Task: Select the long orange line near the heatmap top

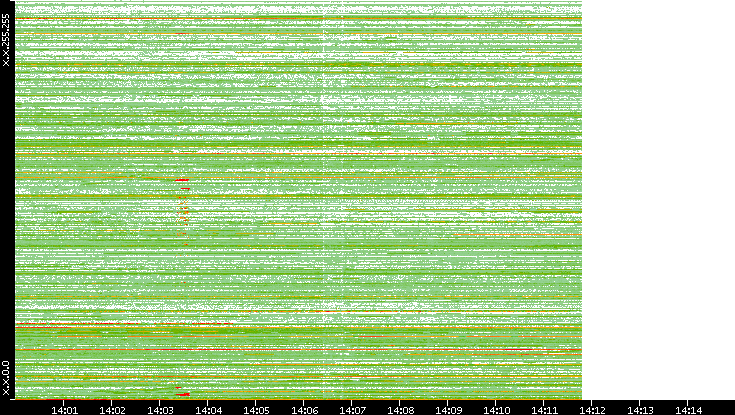Action: coord(300,19)
